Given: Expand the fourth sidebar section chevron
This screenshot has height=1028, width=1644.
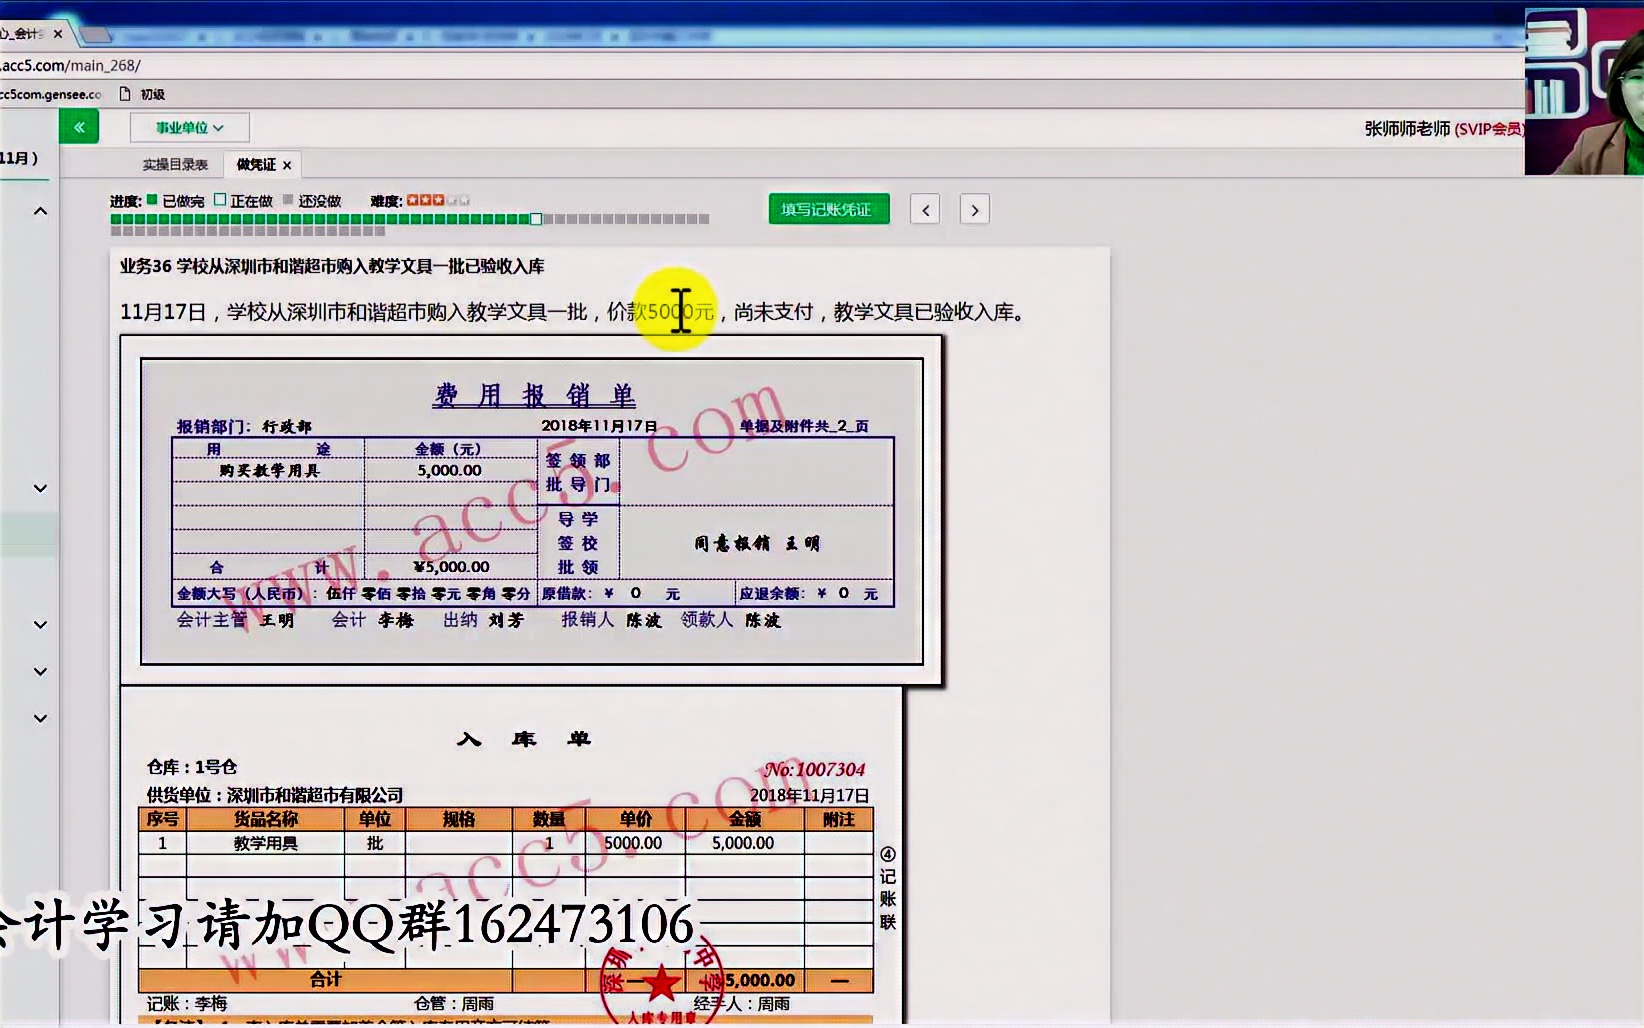Looking at the screenshot, I should point(40,671).
